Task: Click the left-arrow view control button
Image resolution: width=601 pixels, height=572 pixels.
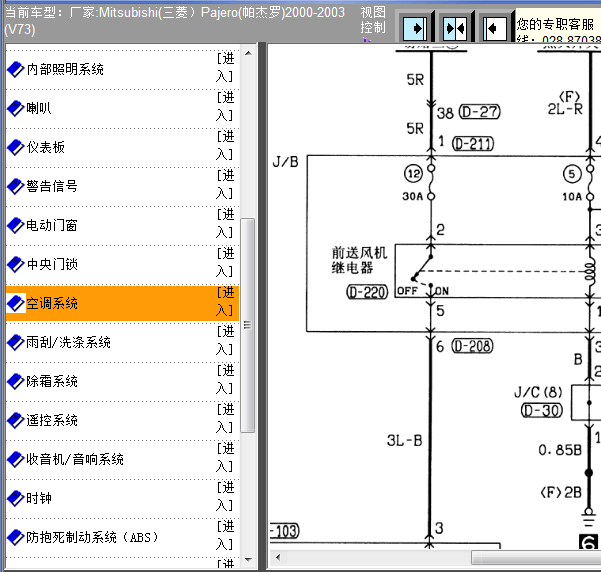Action: tap(495, 28)
